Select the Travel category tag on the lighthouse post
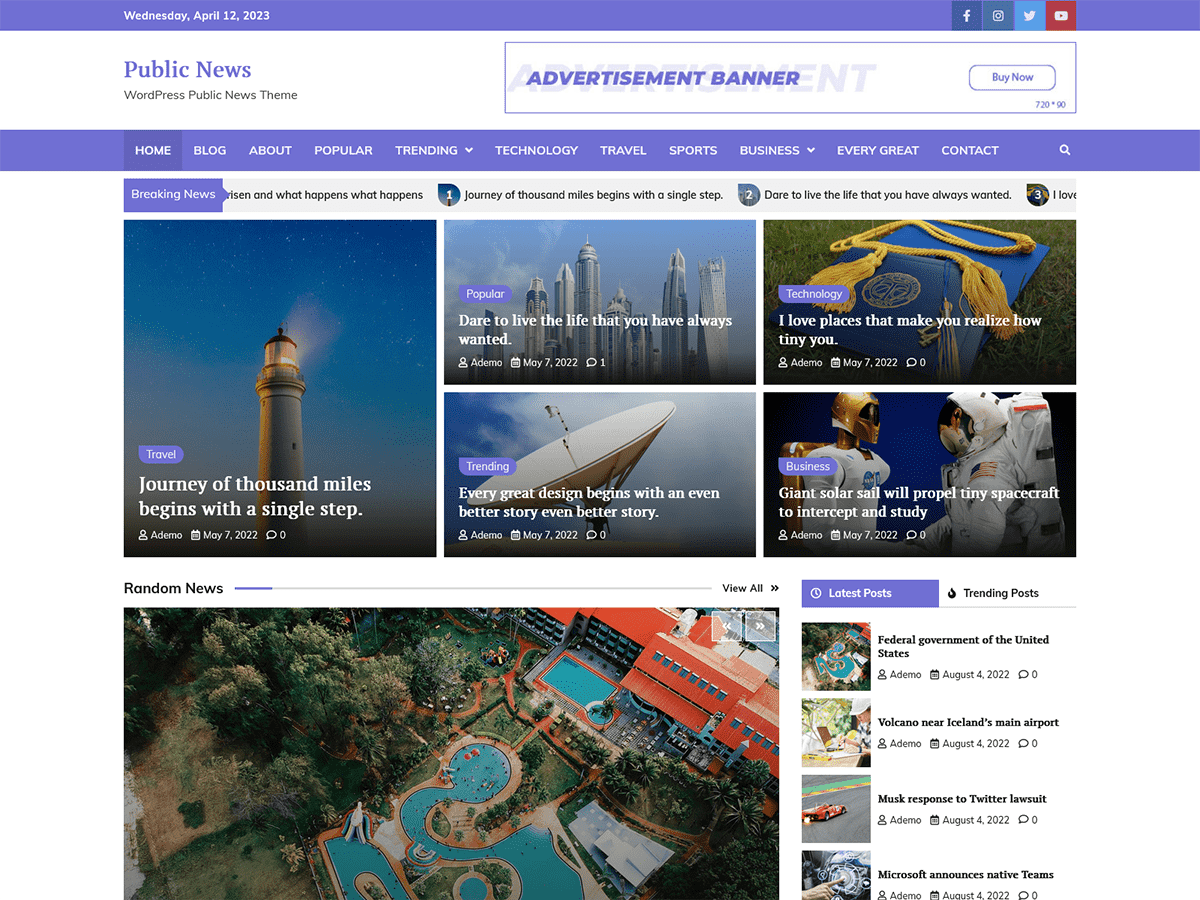Image resolution: width=1200 pixels, height=900 pixels. coord(161,454)
